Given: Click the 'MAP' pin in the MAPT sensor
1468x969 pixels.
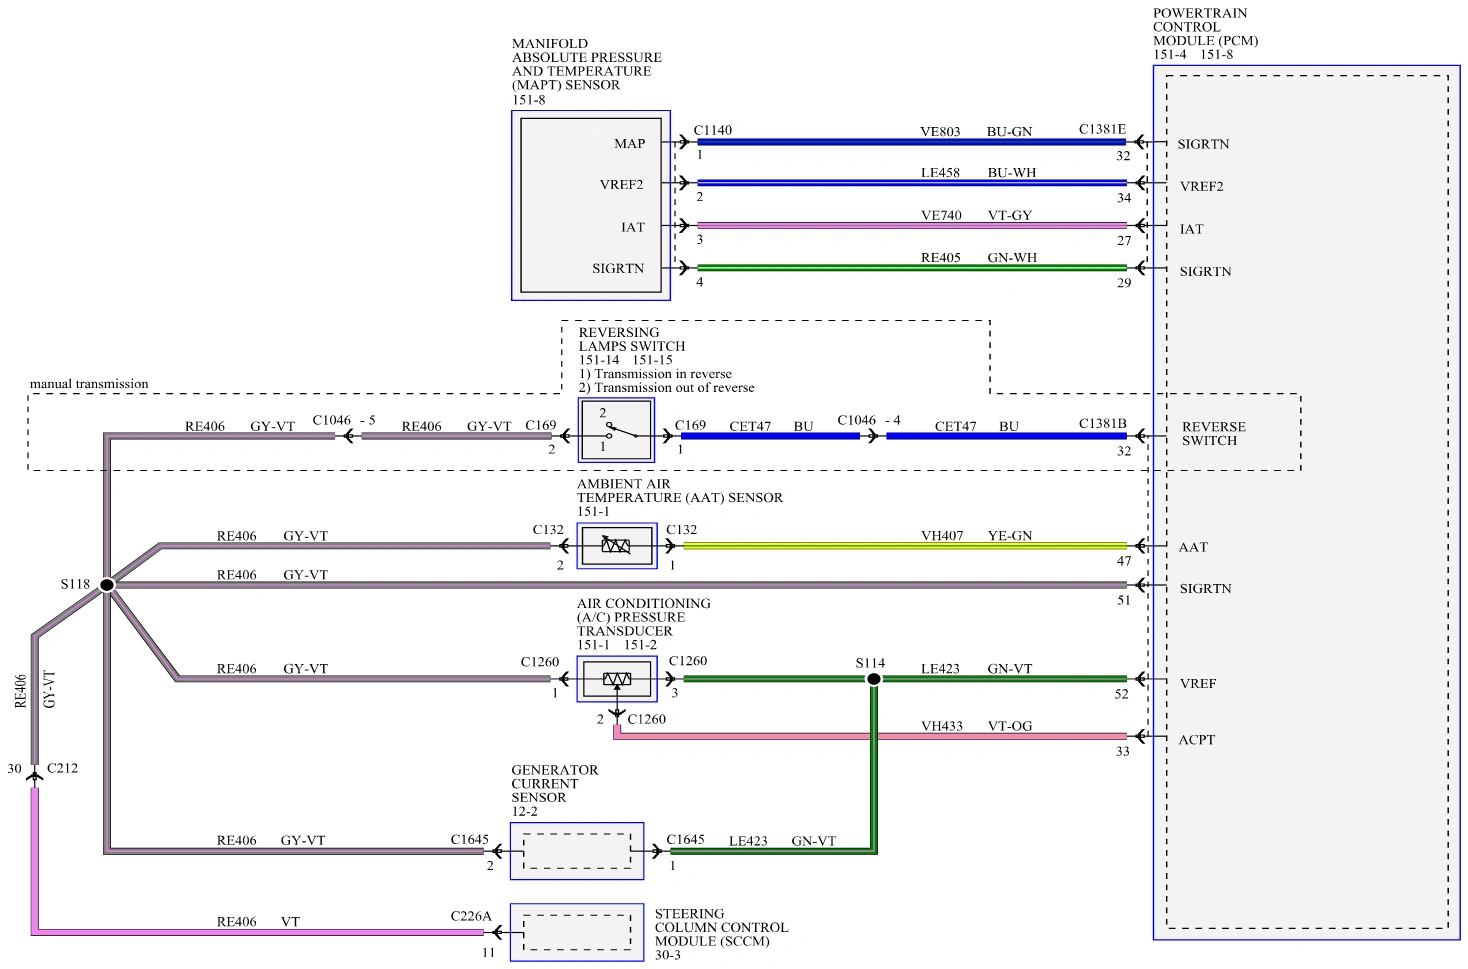Looking at the screenshot, I should coord(630,143).
